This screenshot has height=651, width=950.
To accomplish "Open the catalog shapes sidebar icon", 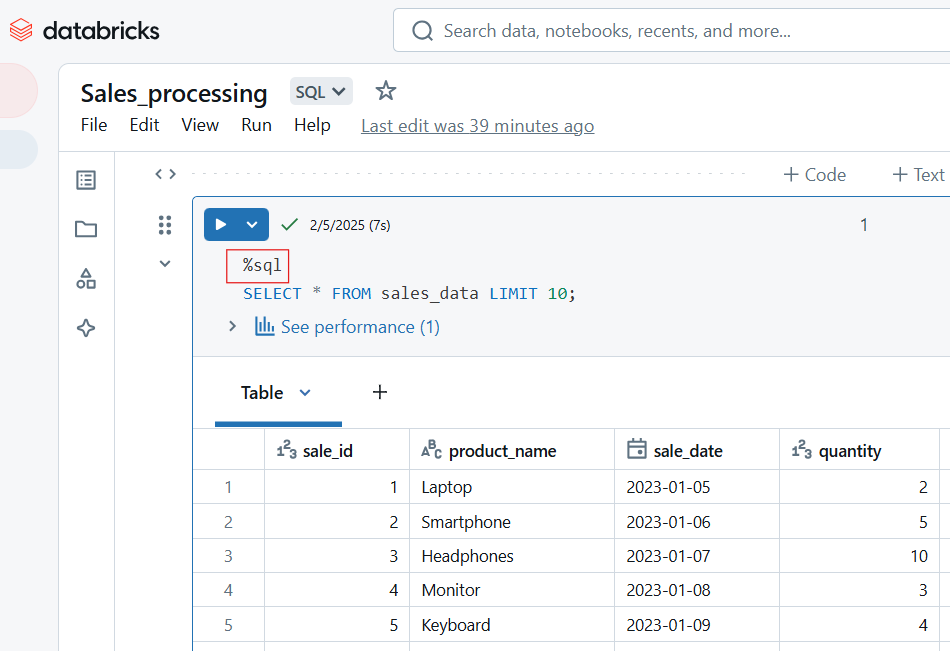I will coord(86,278).
